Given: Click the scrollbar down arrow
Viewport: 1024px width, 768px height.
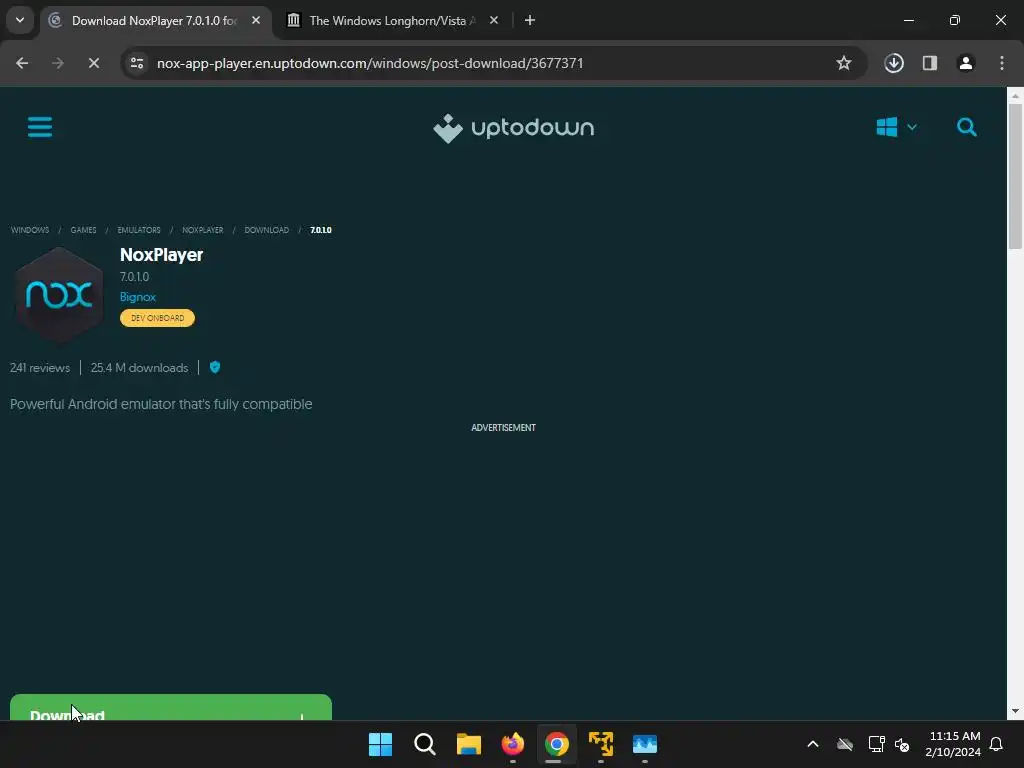Looking at the screenshot, I should [x=1015, y=711].
